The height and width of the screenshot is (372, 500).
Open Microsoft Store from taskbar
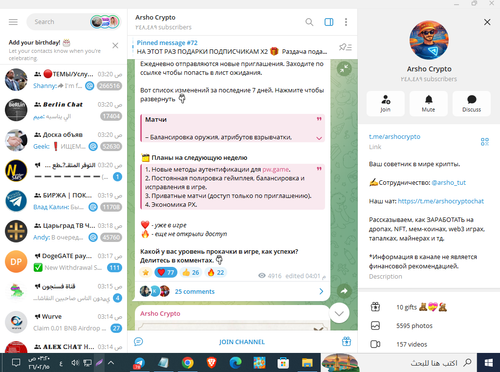283,363
